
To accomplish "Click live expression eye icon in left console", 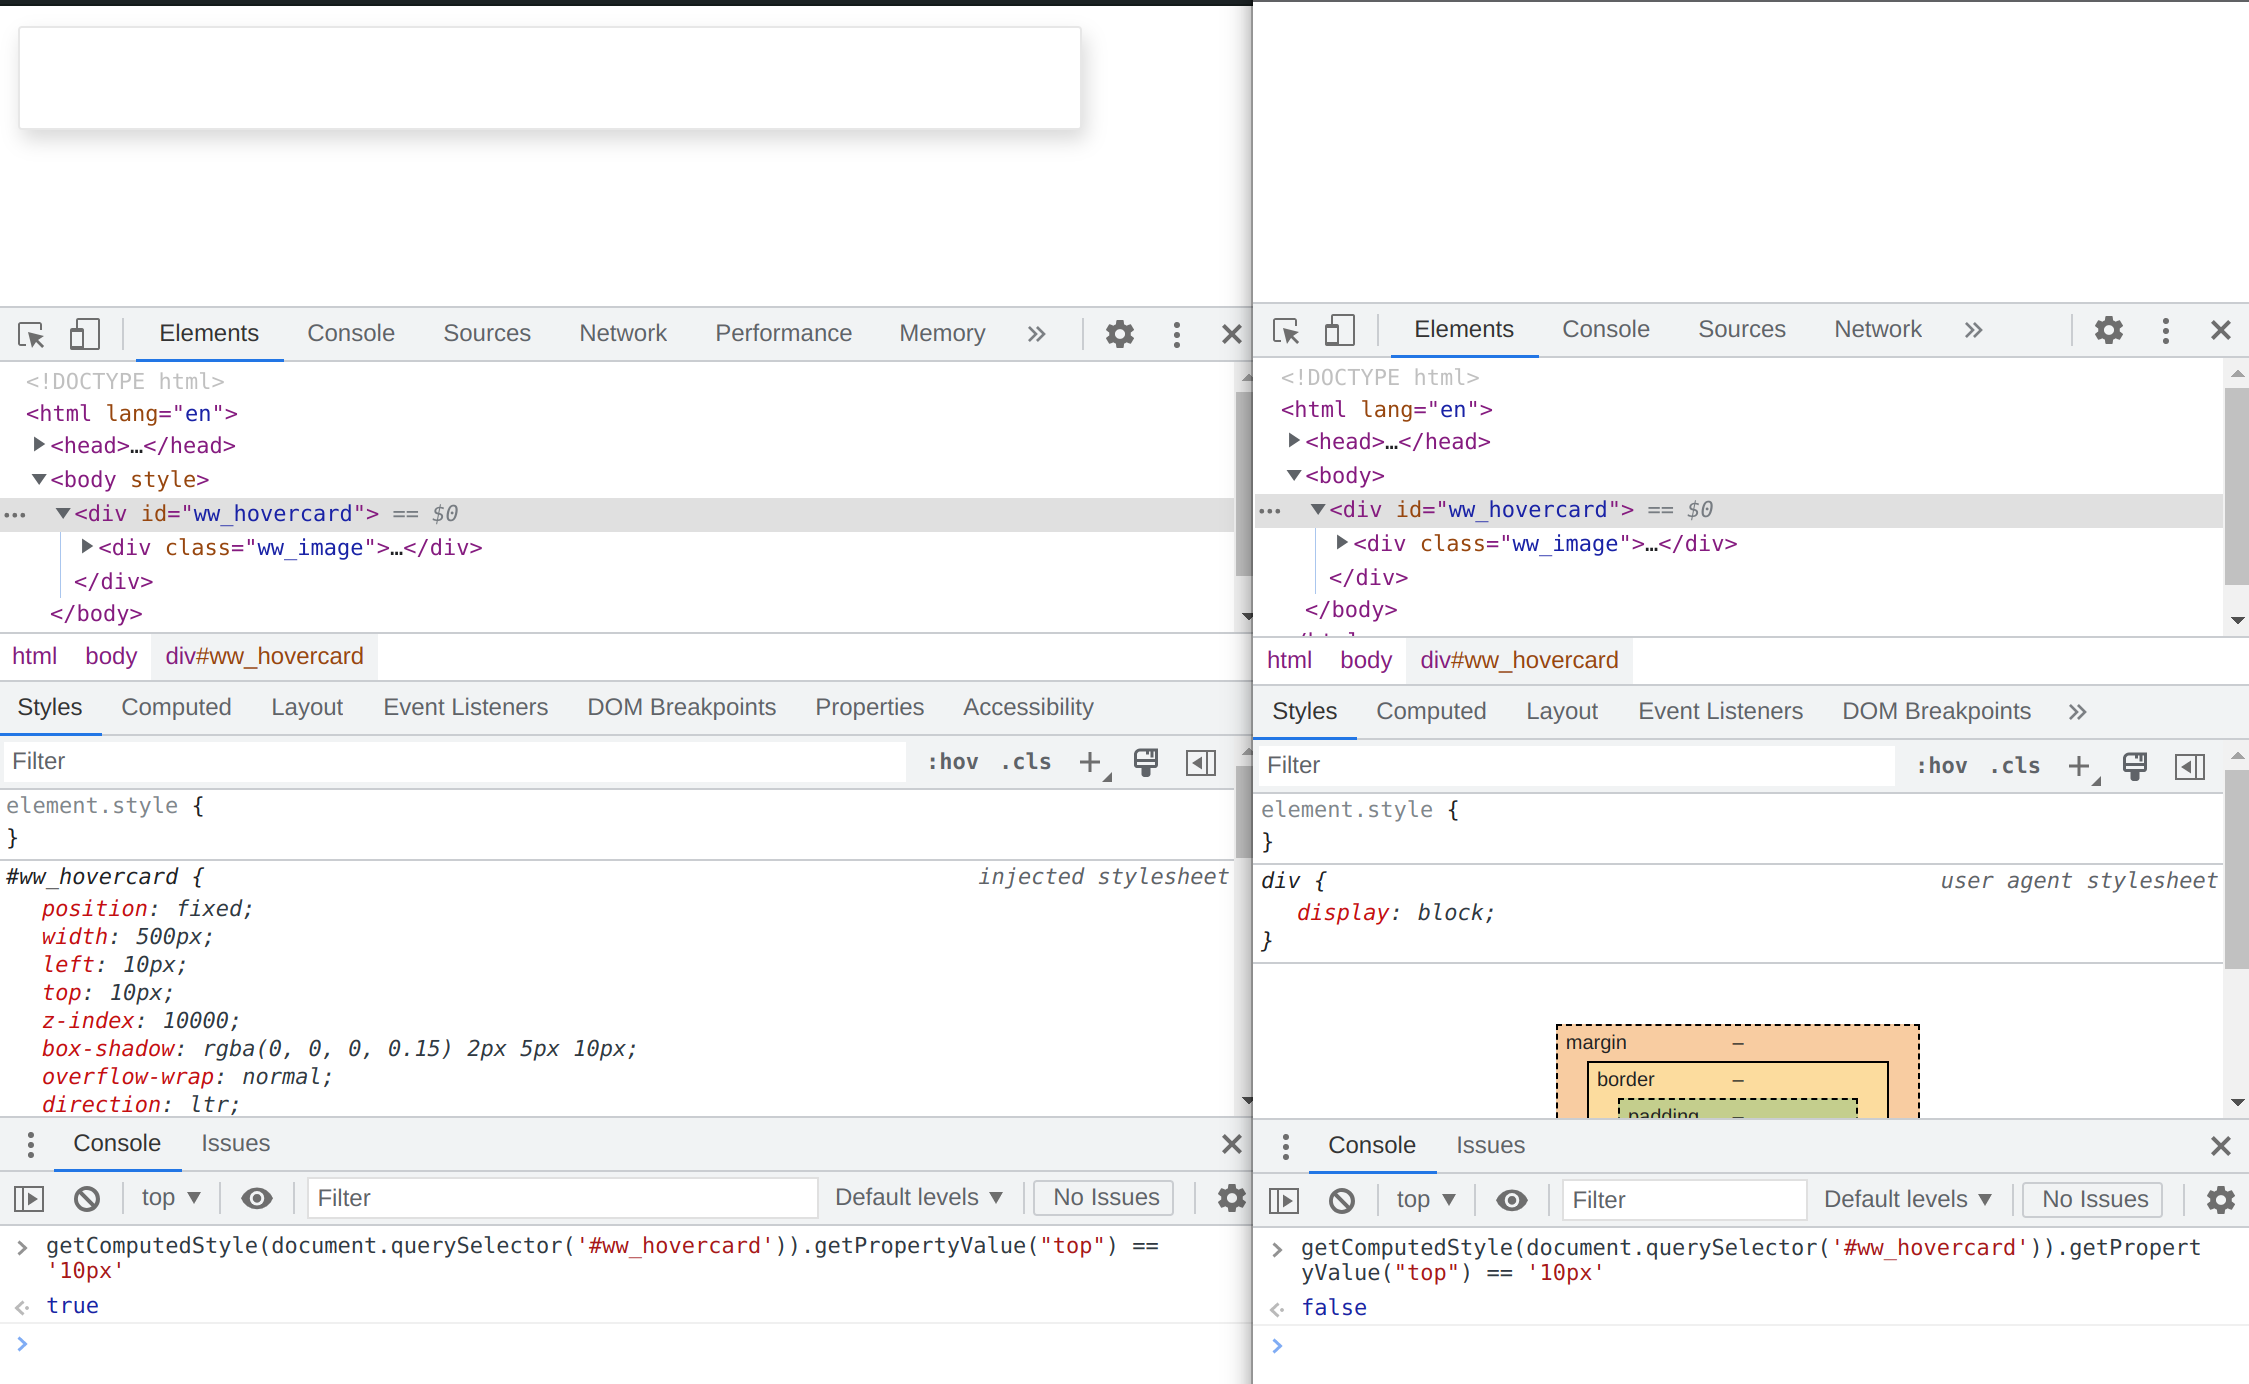I will pos(257,1198).
